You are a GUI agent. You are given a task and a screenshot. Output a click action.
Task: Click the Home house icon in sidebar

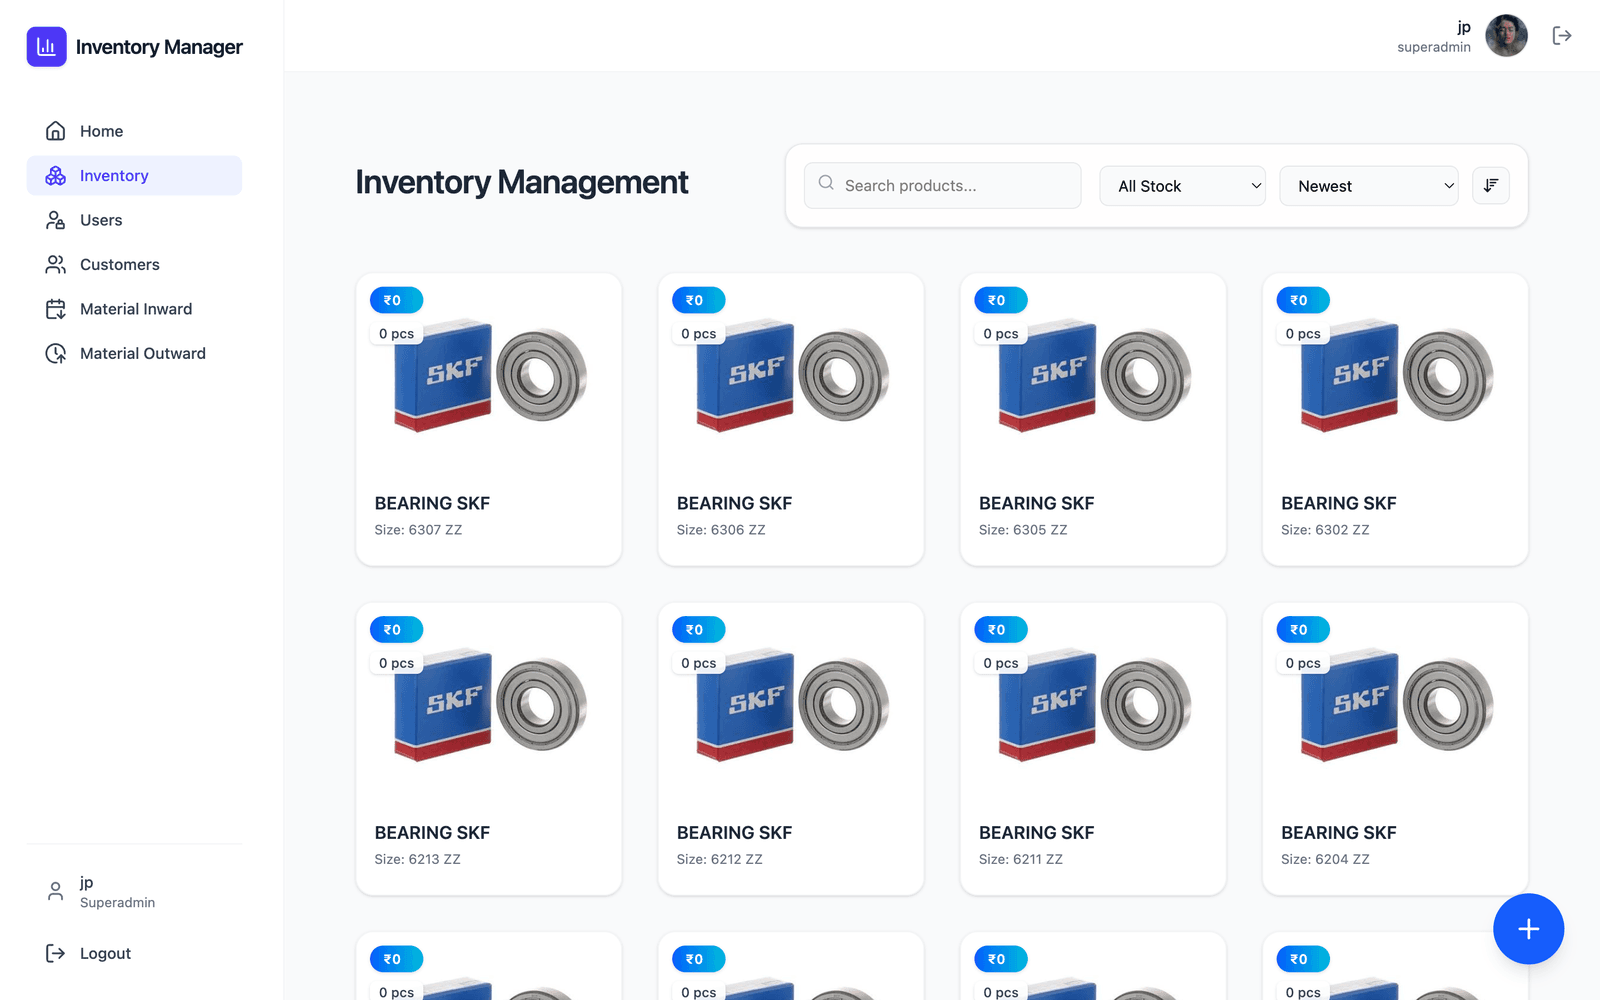pyautogui.click(x=56, y=131)
